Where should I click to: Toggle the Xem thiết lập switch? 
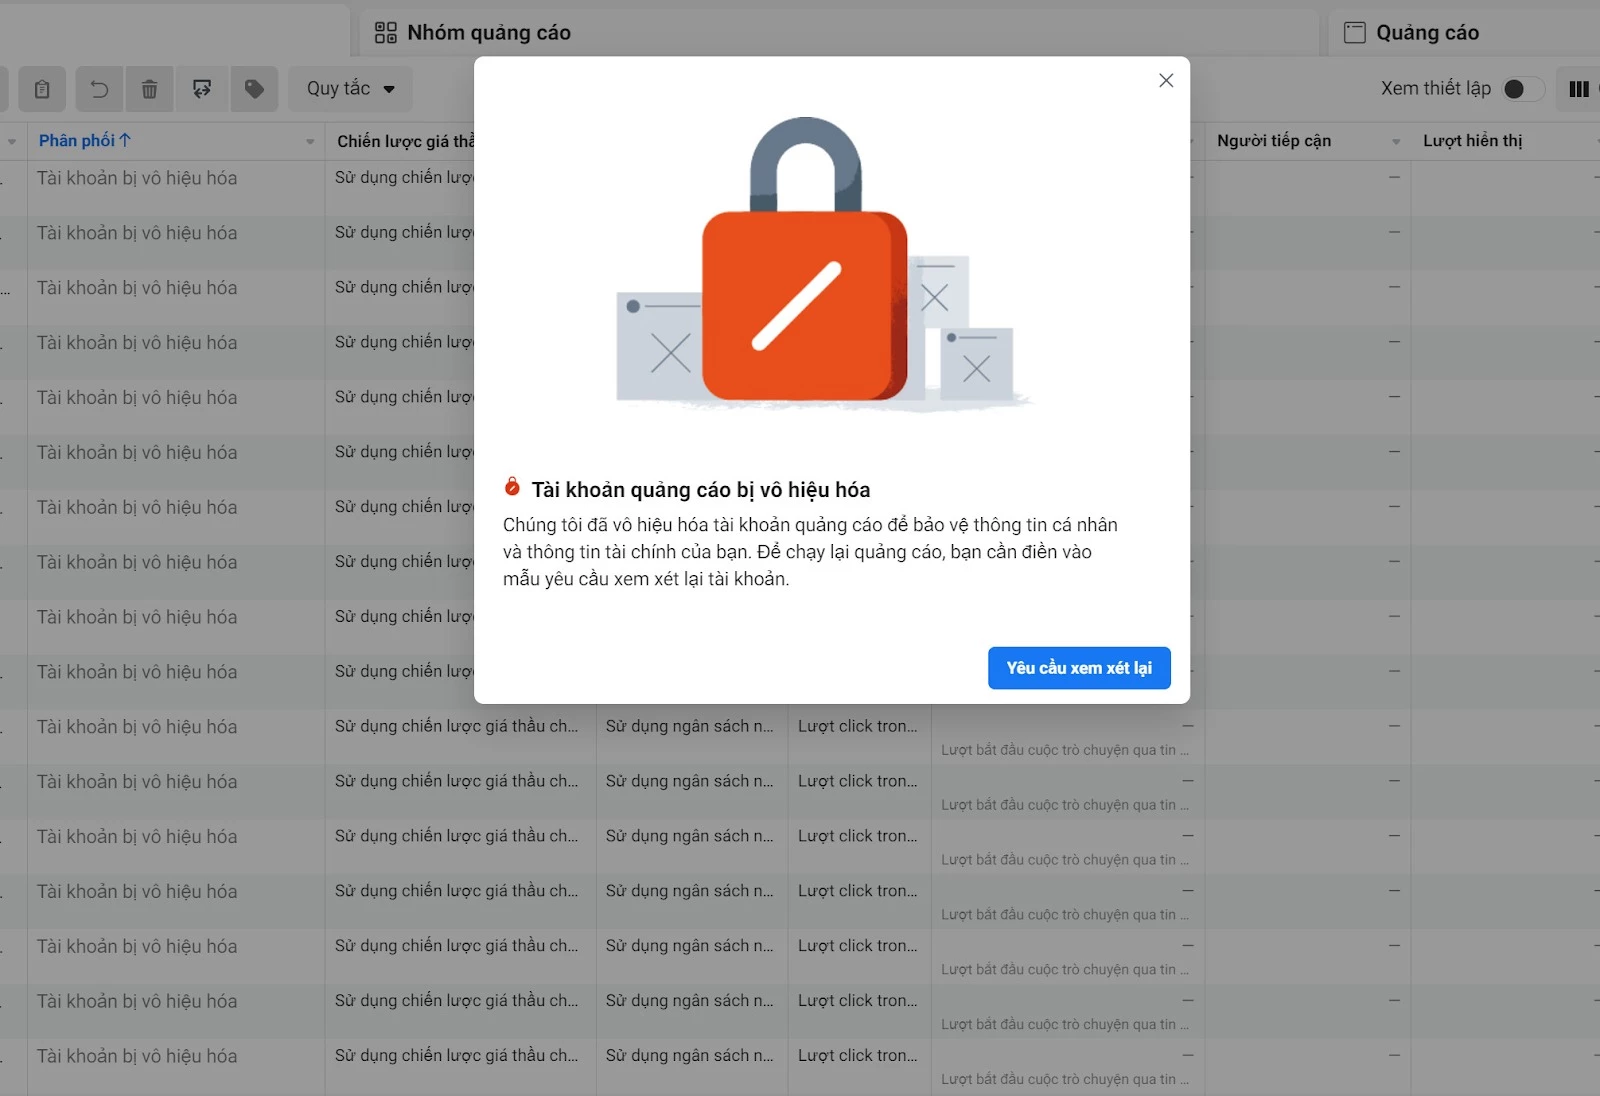pos(1522,89)
